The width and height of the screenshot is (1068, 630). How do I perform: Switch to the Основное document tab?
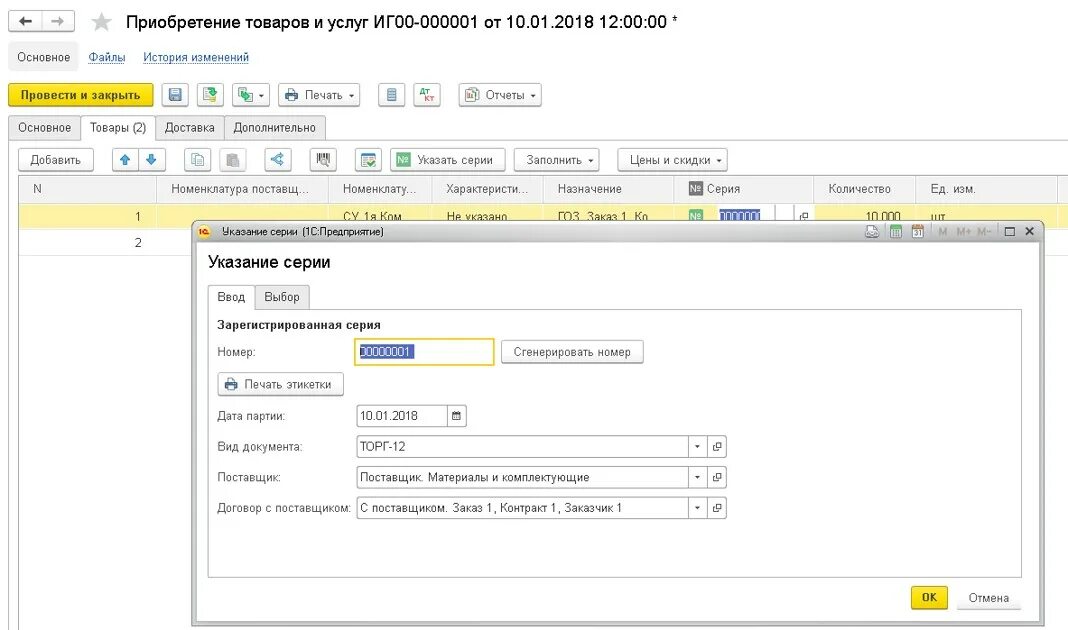tap(44, 127)
